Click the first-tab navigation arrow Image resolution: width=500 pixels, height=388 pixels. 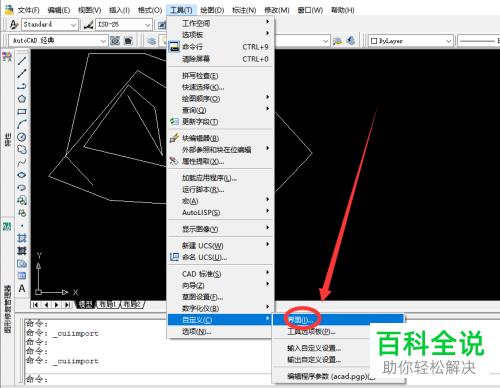36,305
